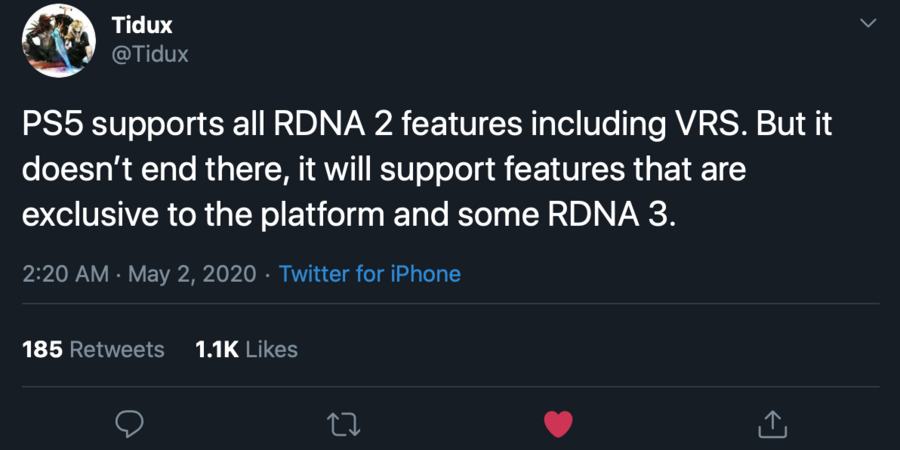
Task: Open the Twitter for iPhone source link
Action: point(370,273)
